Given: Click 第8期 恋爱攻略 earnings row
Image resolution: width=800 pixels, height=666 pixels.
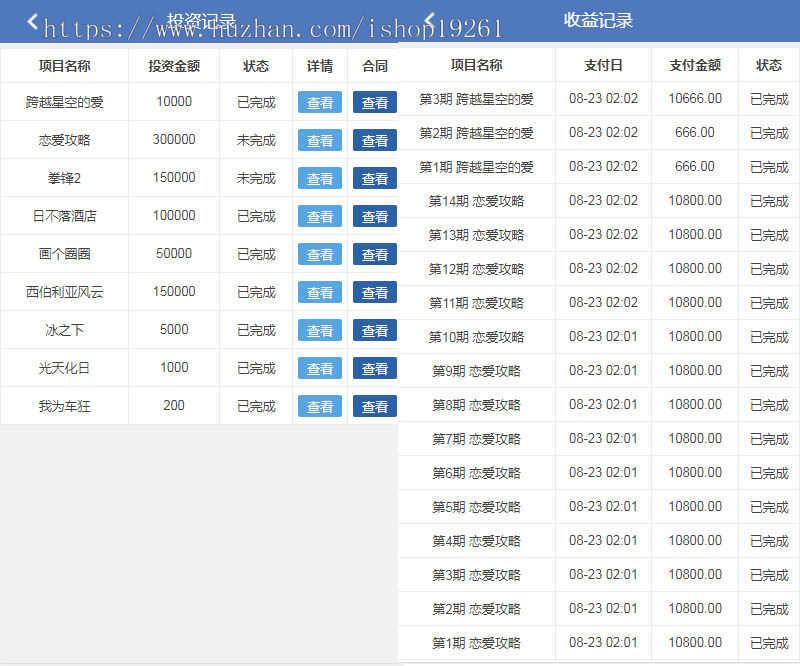Looking at the screenshot, I should click(598, 405).
